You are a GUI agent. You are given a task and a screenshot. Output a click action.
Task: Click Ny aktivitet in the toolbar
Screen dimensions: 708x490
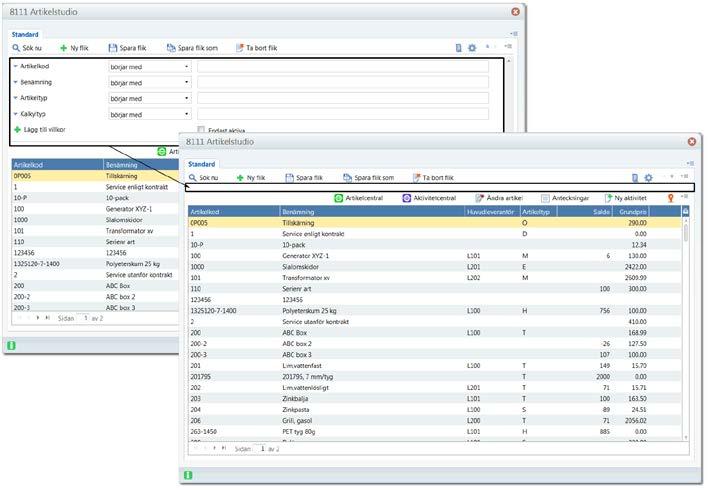coord(625,198)
